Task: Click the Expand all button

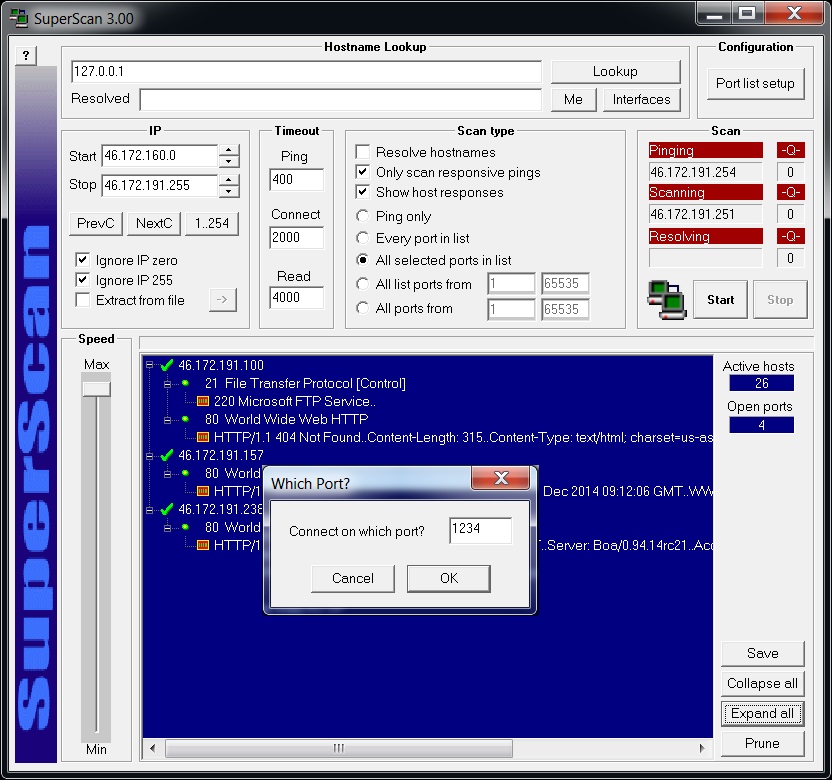Action: tap(762, 714)
